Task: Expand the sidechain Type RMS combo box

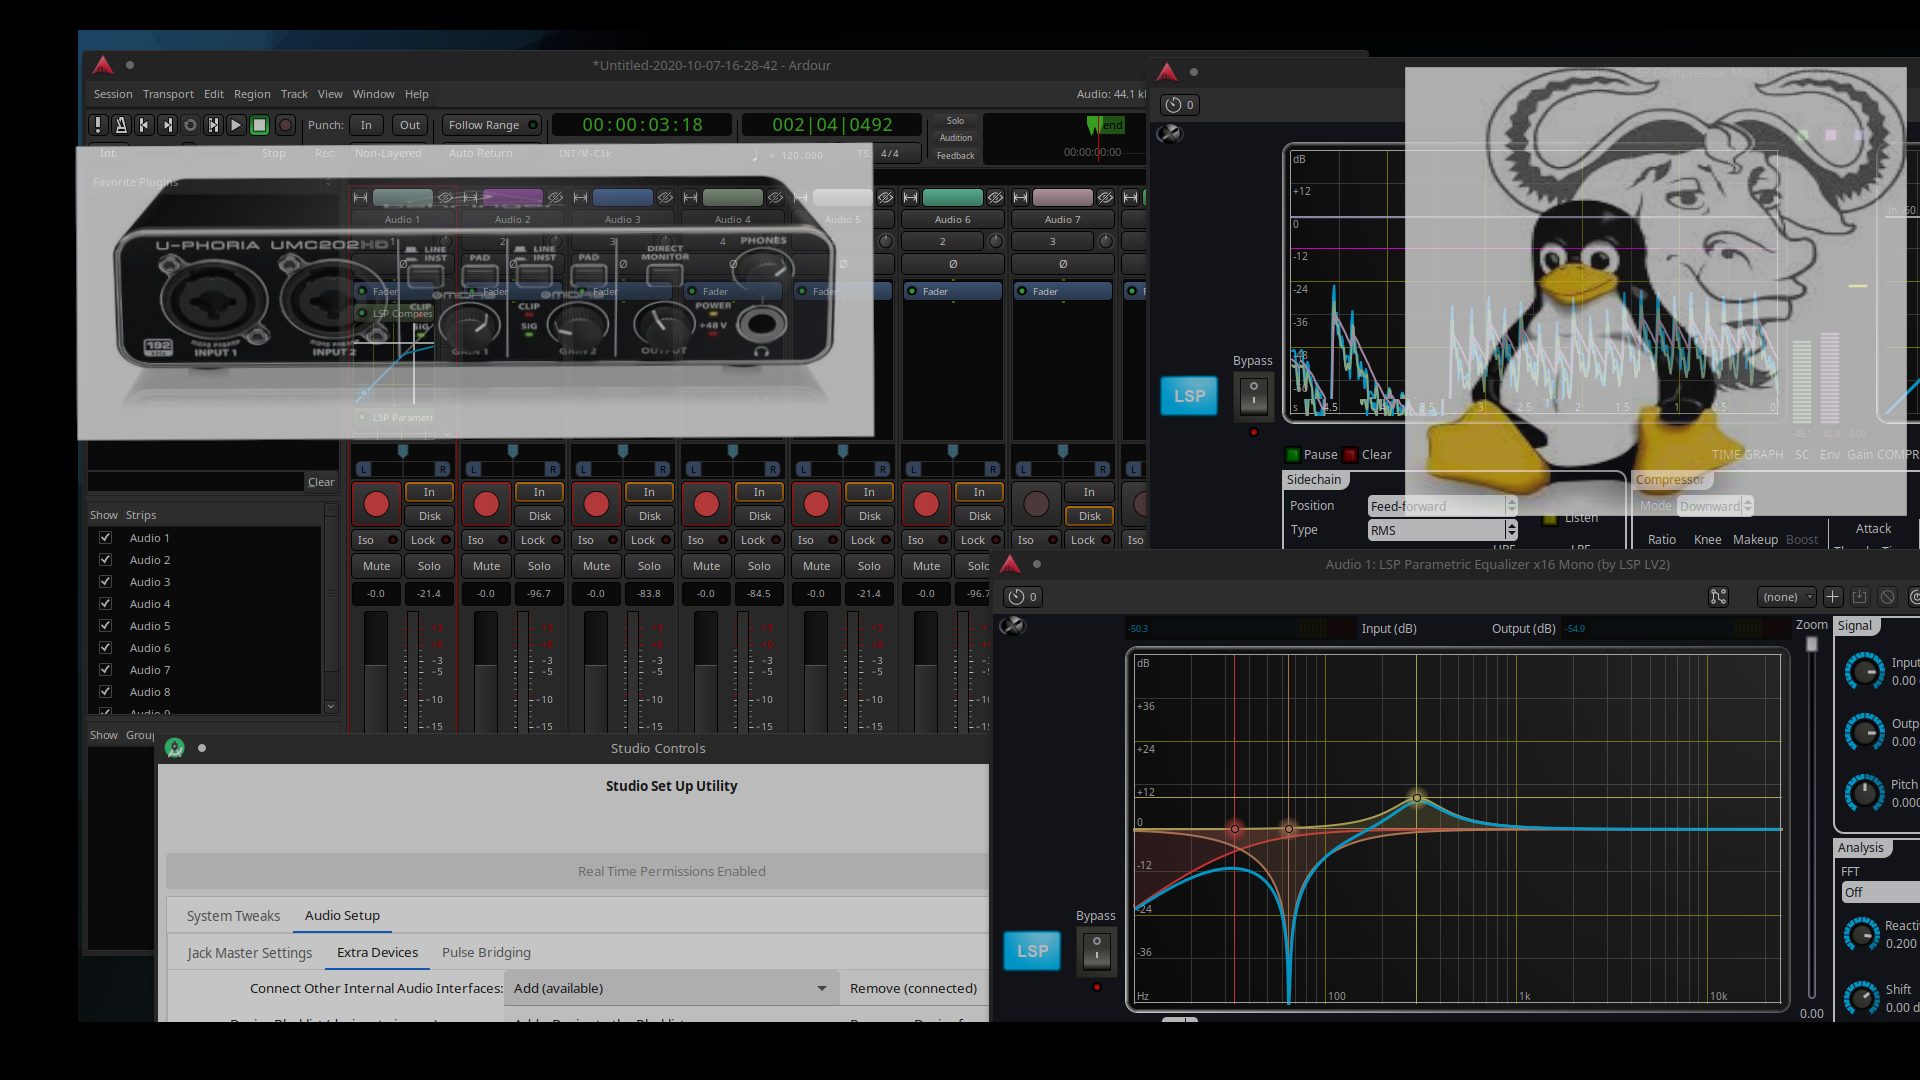Action: coord(1442,530)
